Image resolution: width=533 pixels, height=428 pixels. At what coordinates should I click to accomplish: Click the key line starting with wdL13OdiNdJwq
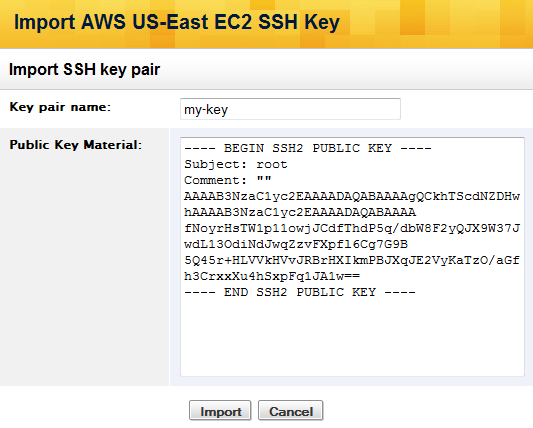[x=296, y=244]
